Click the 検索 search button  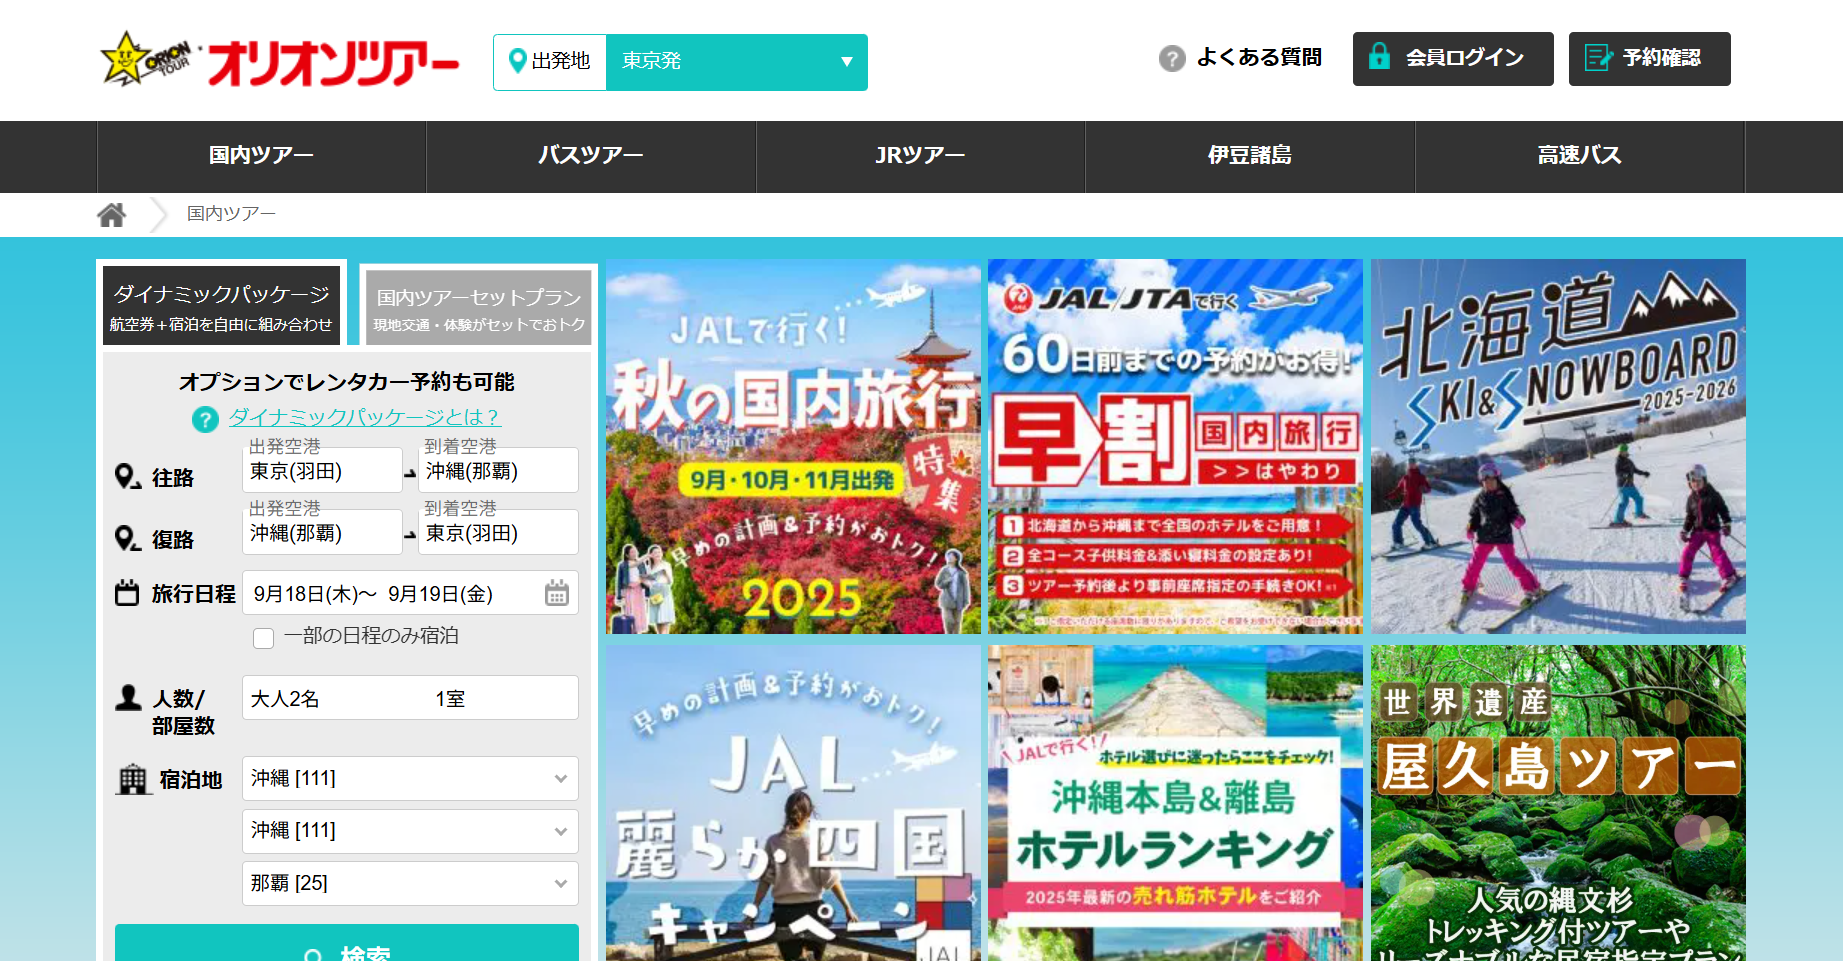[x=347, y=943]
